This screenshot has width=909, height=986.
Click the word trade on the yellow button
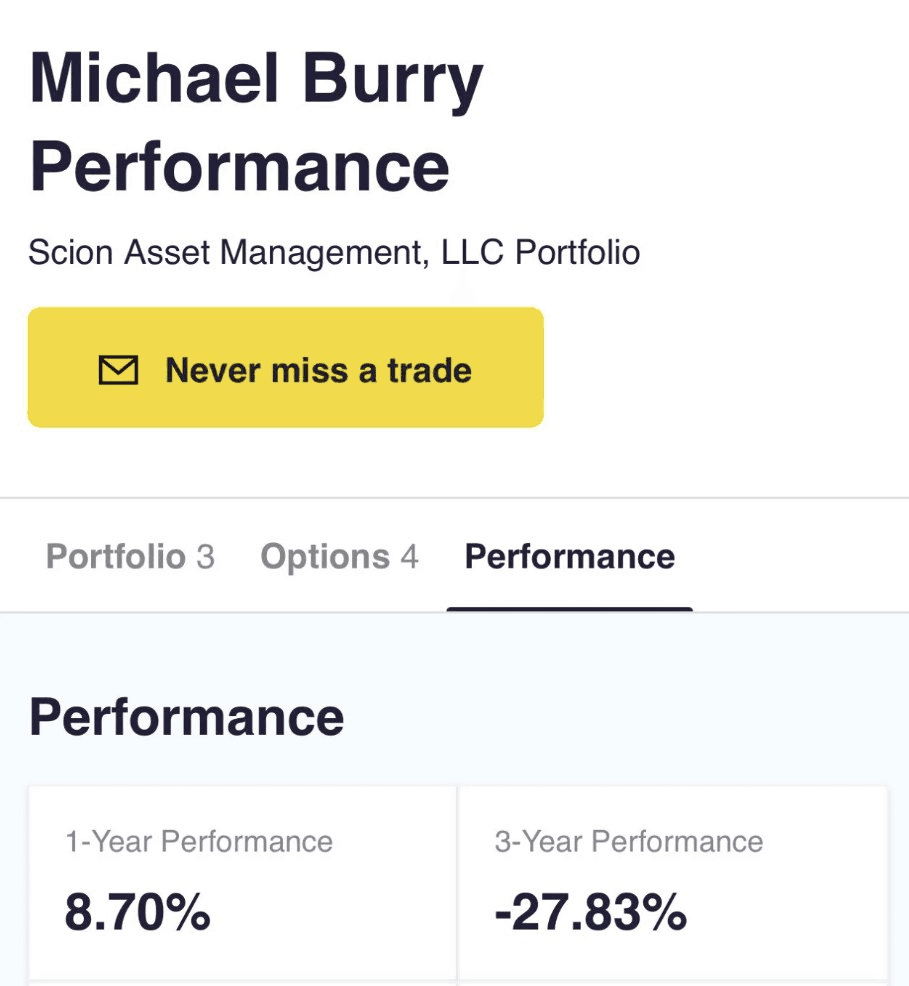[x=429, y=370]
